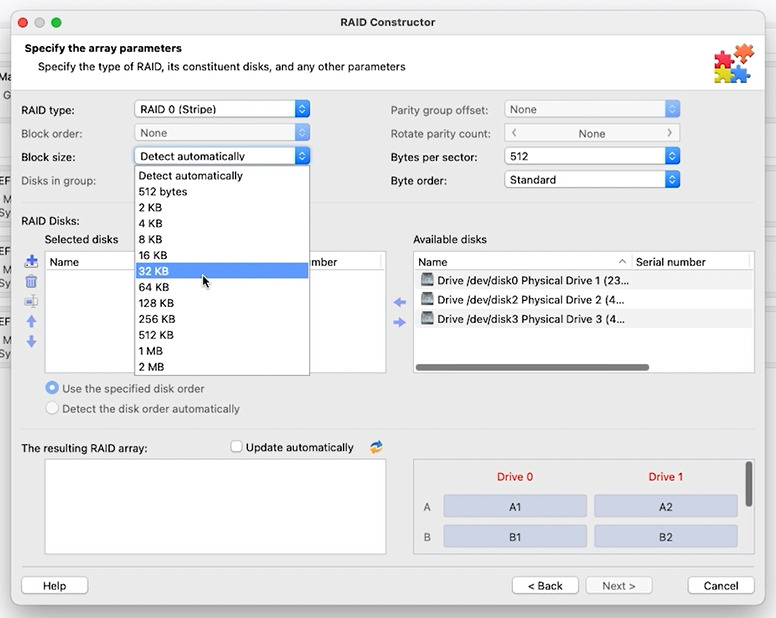Click disk icon of Drive /dev/disk3
The height and width of the screenshot is (618, 776).
[x=427, y=318]
